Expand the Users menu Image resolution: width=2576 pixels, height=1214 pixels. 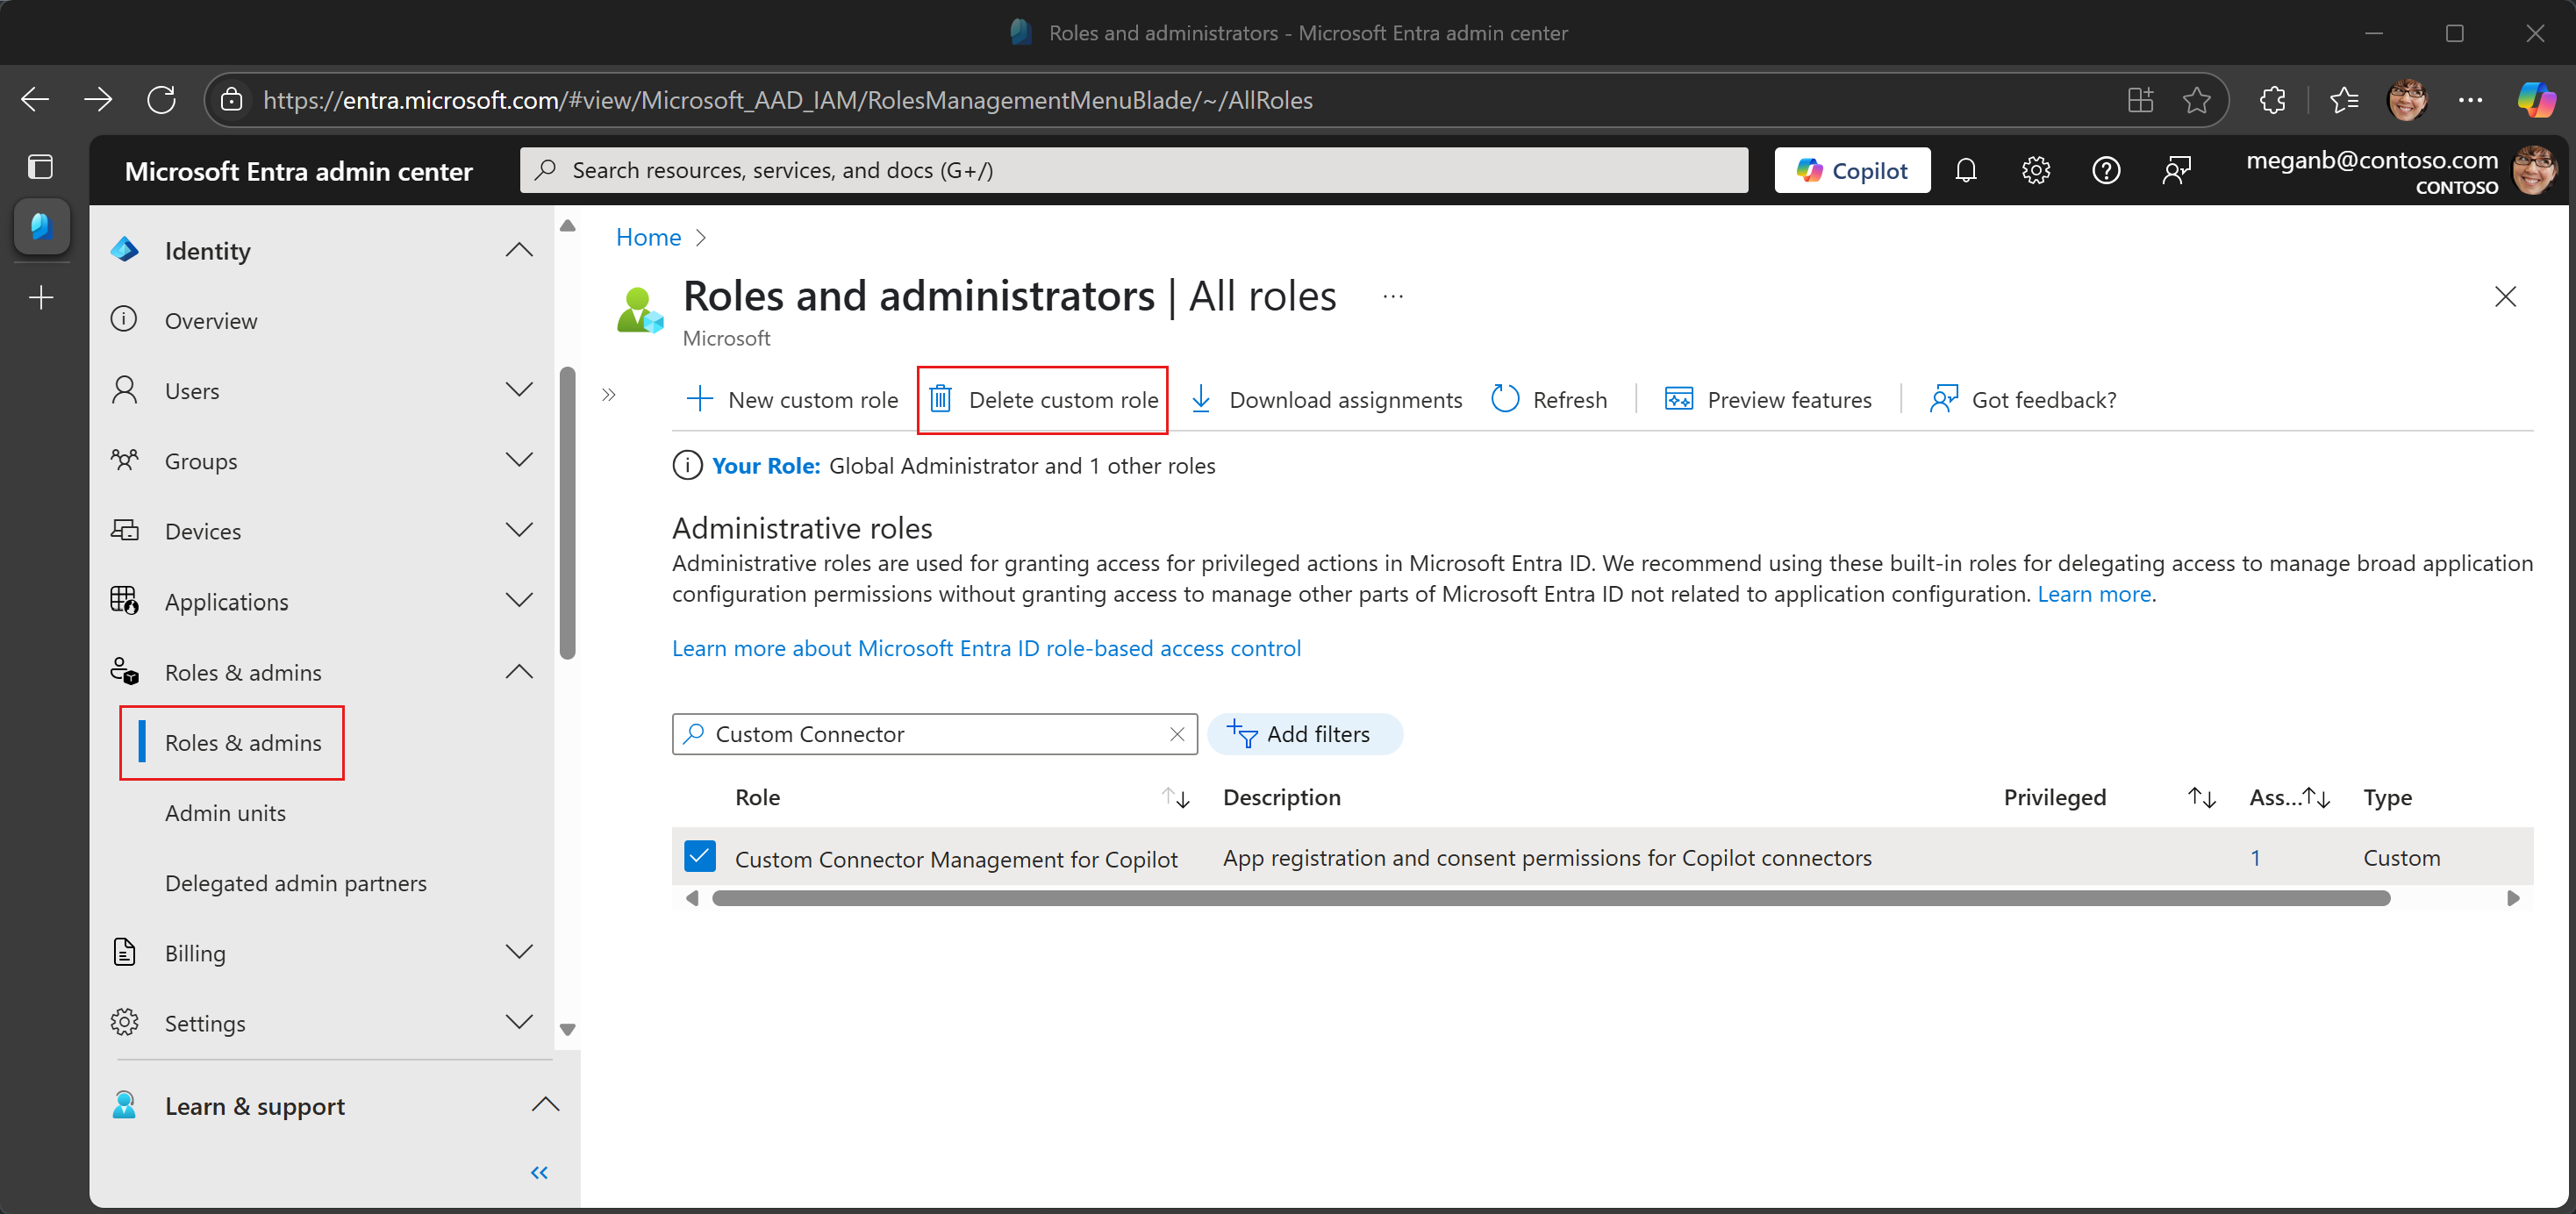(x=519, y=390)
